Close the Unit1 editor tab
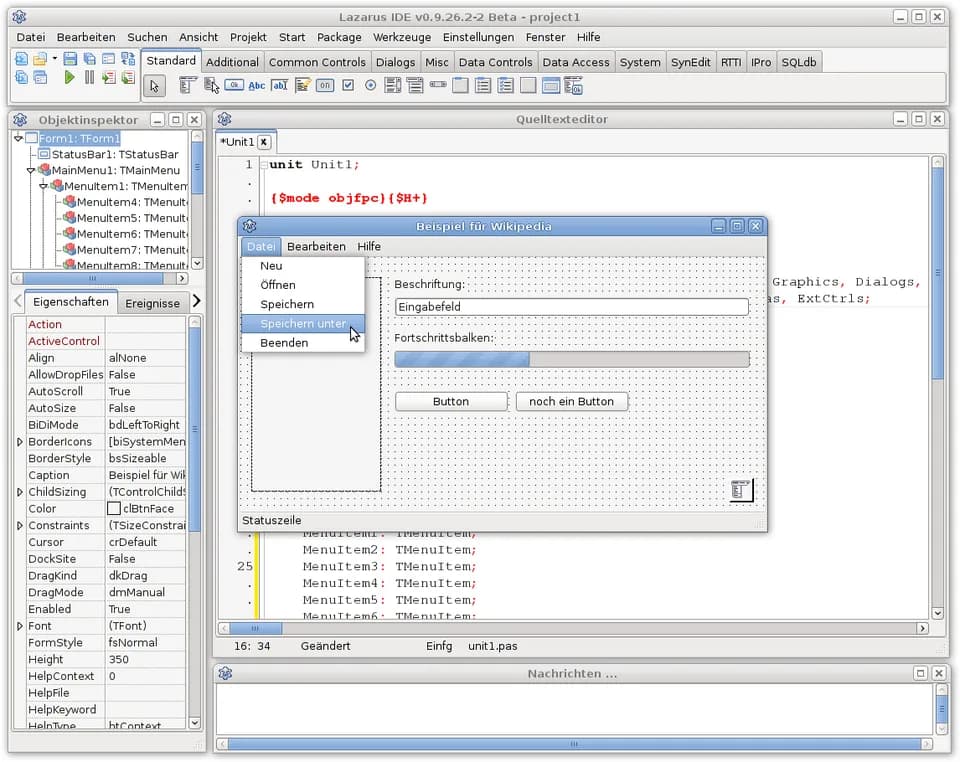 [263, 142]
